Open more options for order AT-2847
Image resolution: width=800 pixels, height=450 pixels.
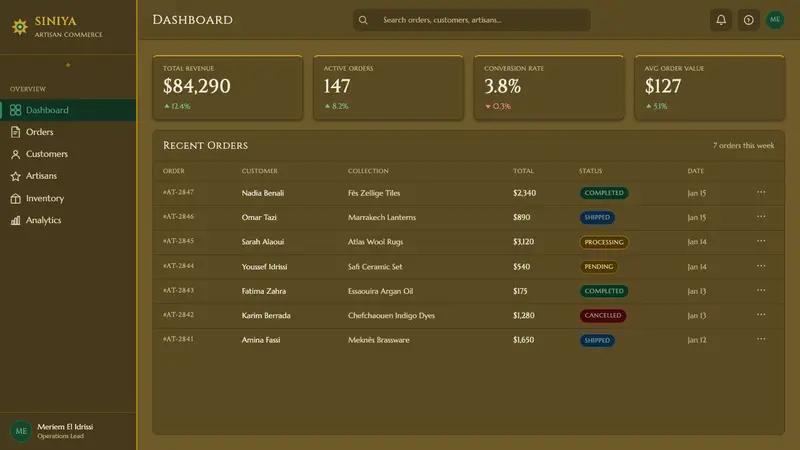click(761, 192)
